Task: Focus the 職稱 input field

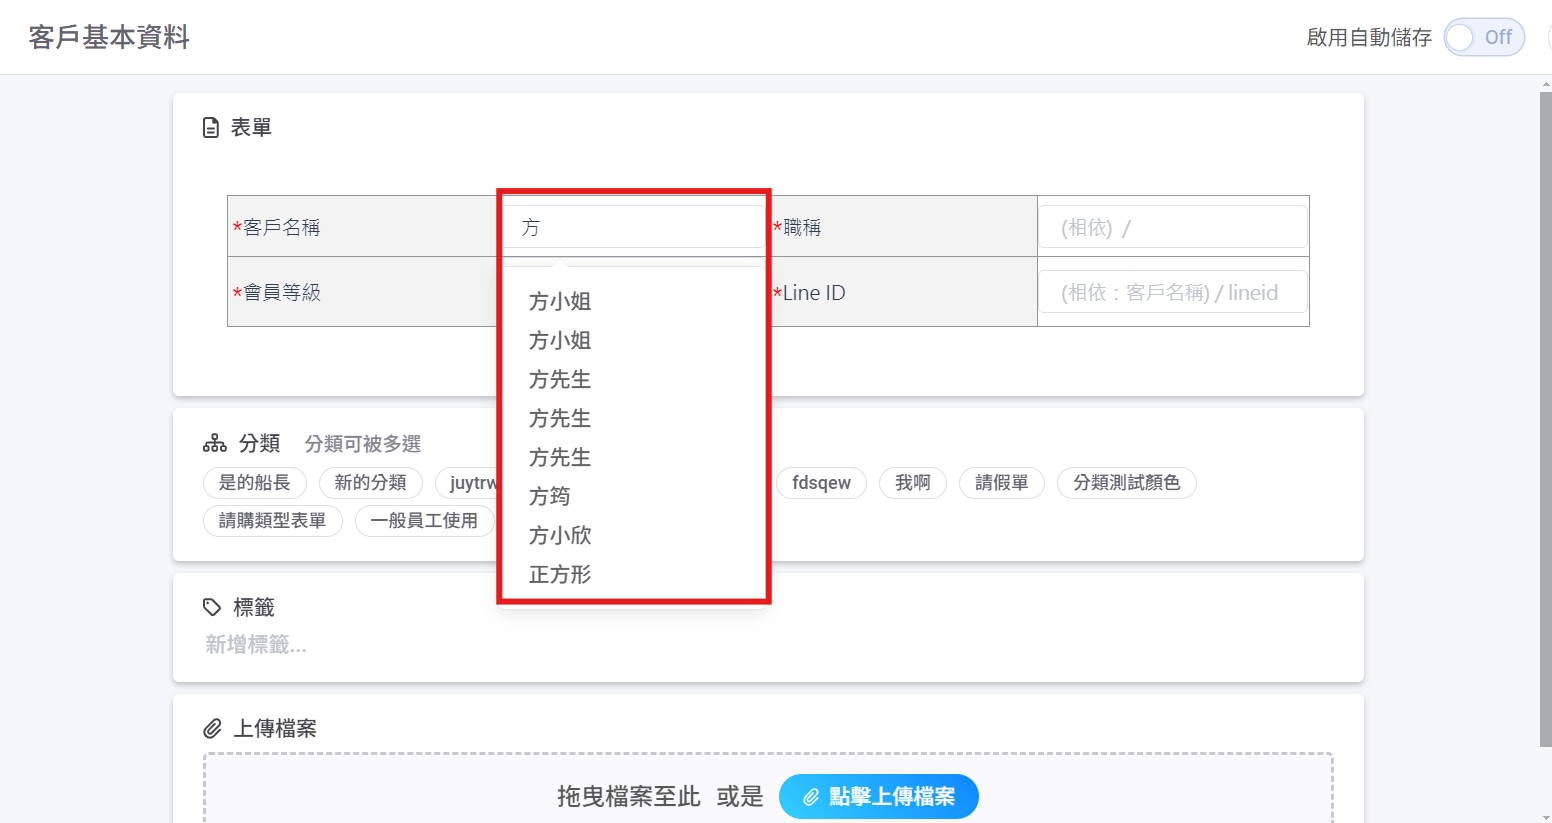Action: tap(1172, 227)
